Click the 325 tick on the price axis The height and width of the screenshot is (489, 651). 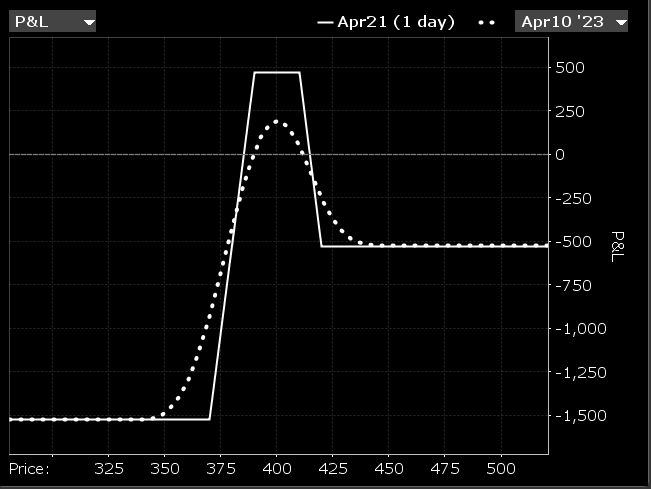(x=108, y=468)
